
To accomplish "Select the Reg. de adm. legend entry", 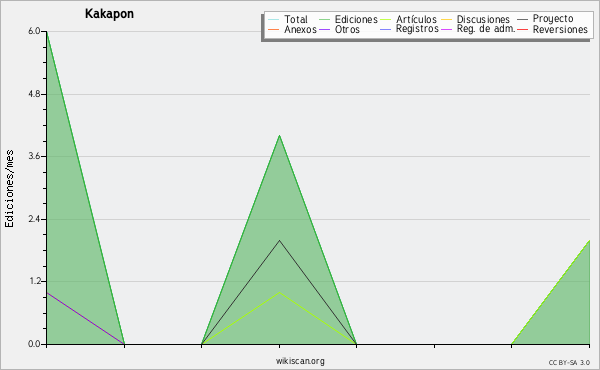I will point(486,29).
